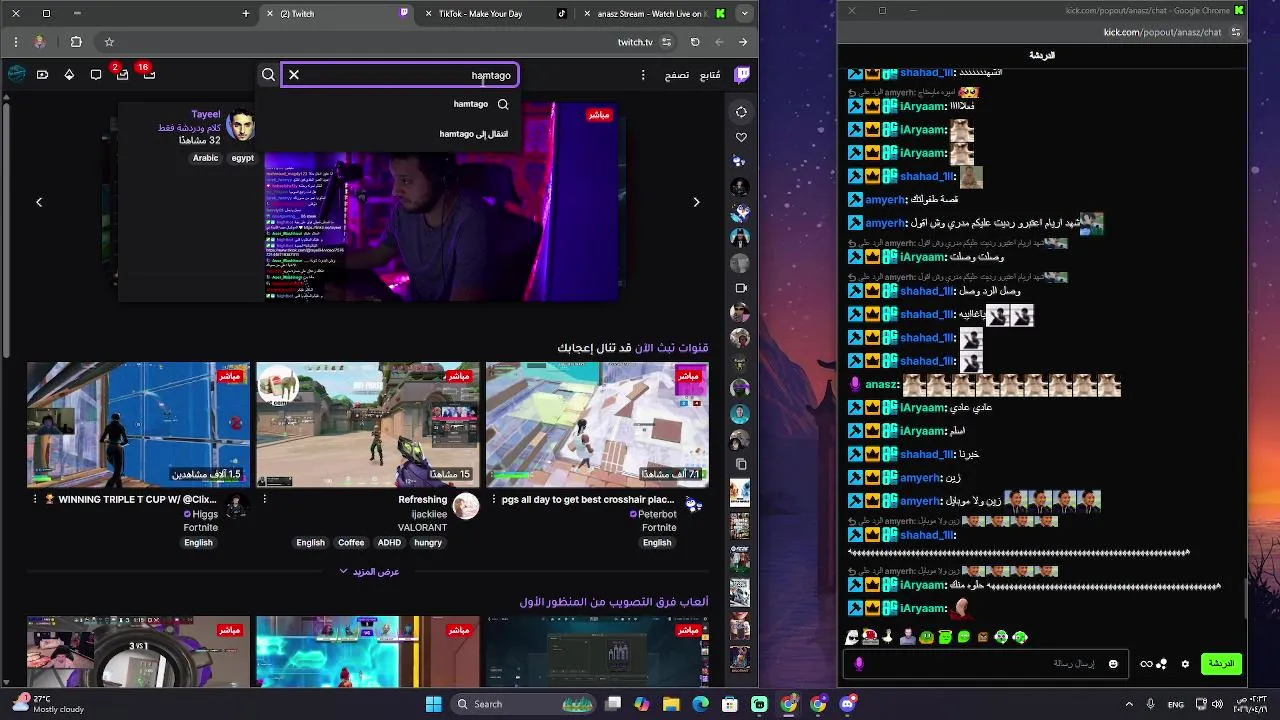Open the Chrome tab search dropdown

[744, 14]
